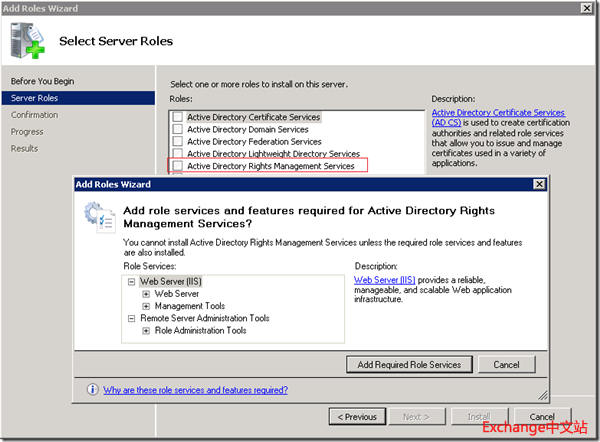Open the 'Why are these role services required' link

[195, 390]
